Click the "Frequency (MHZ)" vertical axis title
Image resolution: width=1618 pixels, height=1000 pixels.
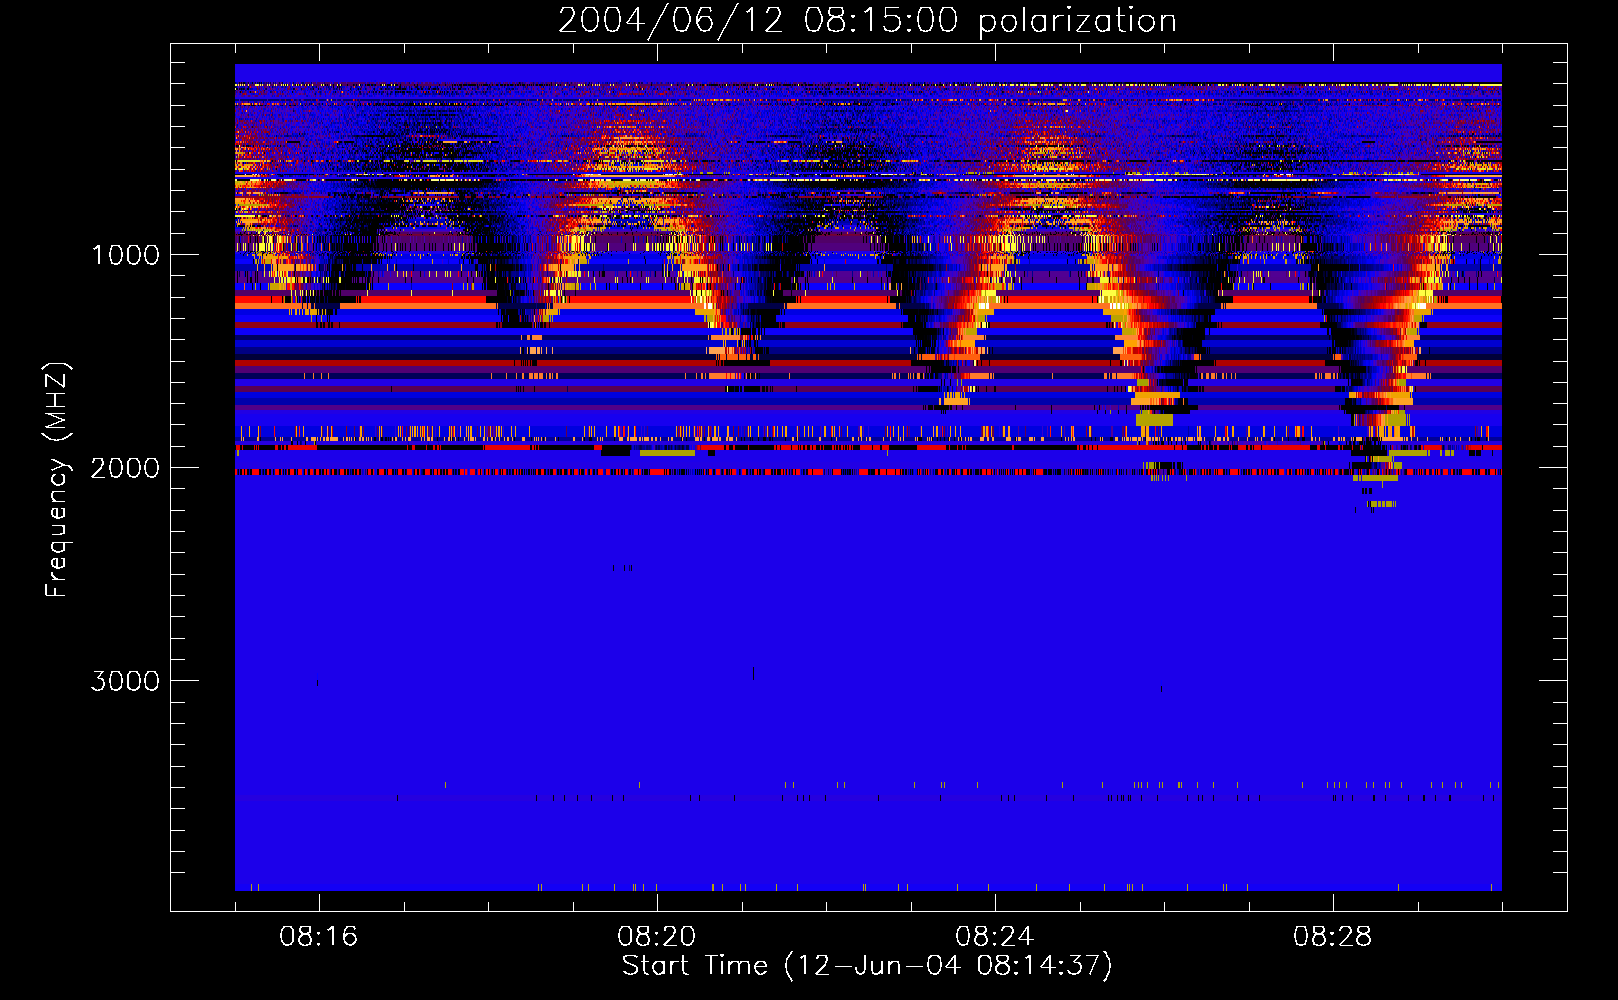56,480
